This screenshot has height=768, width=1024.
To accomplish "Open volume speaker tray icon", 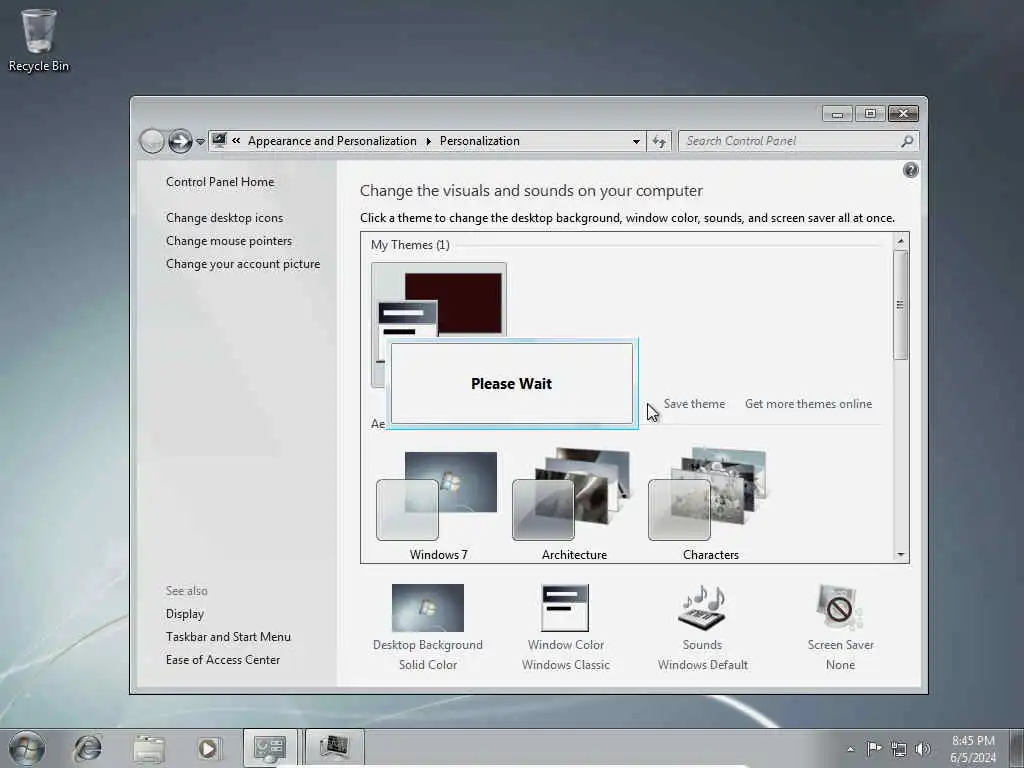I will (x=922, y=749).
